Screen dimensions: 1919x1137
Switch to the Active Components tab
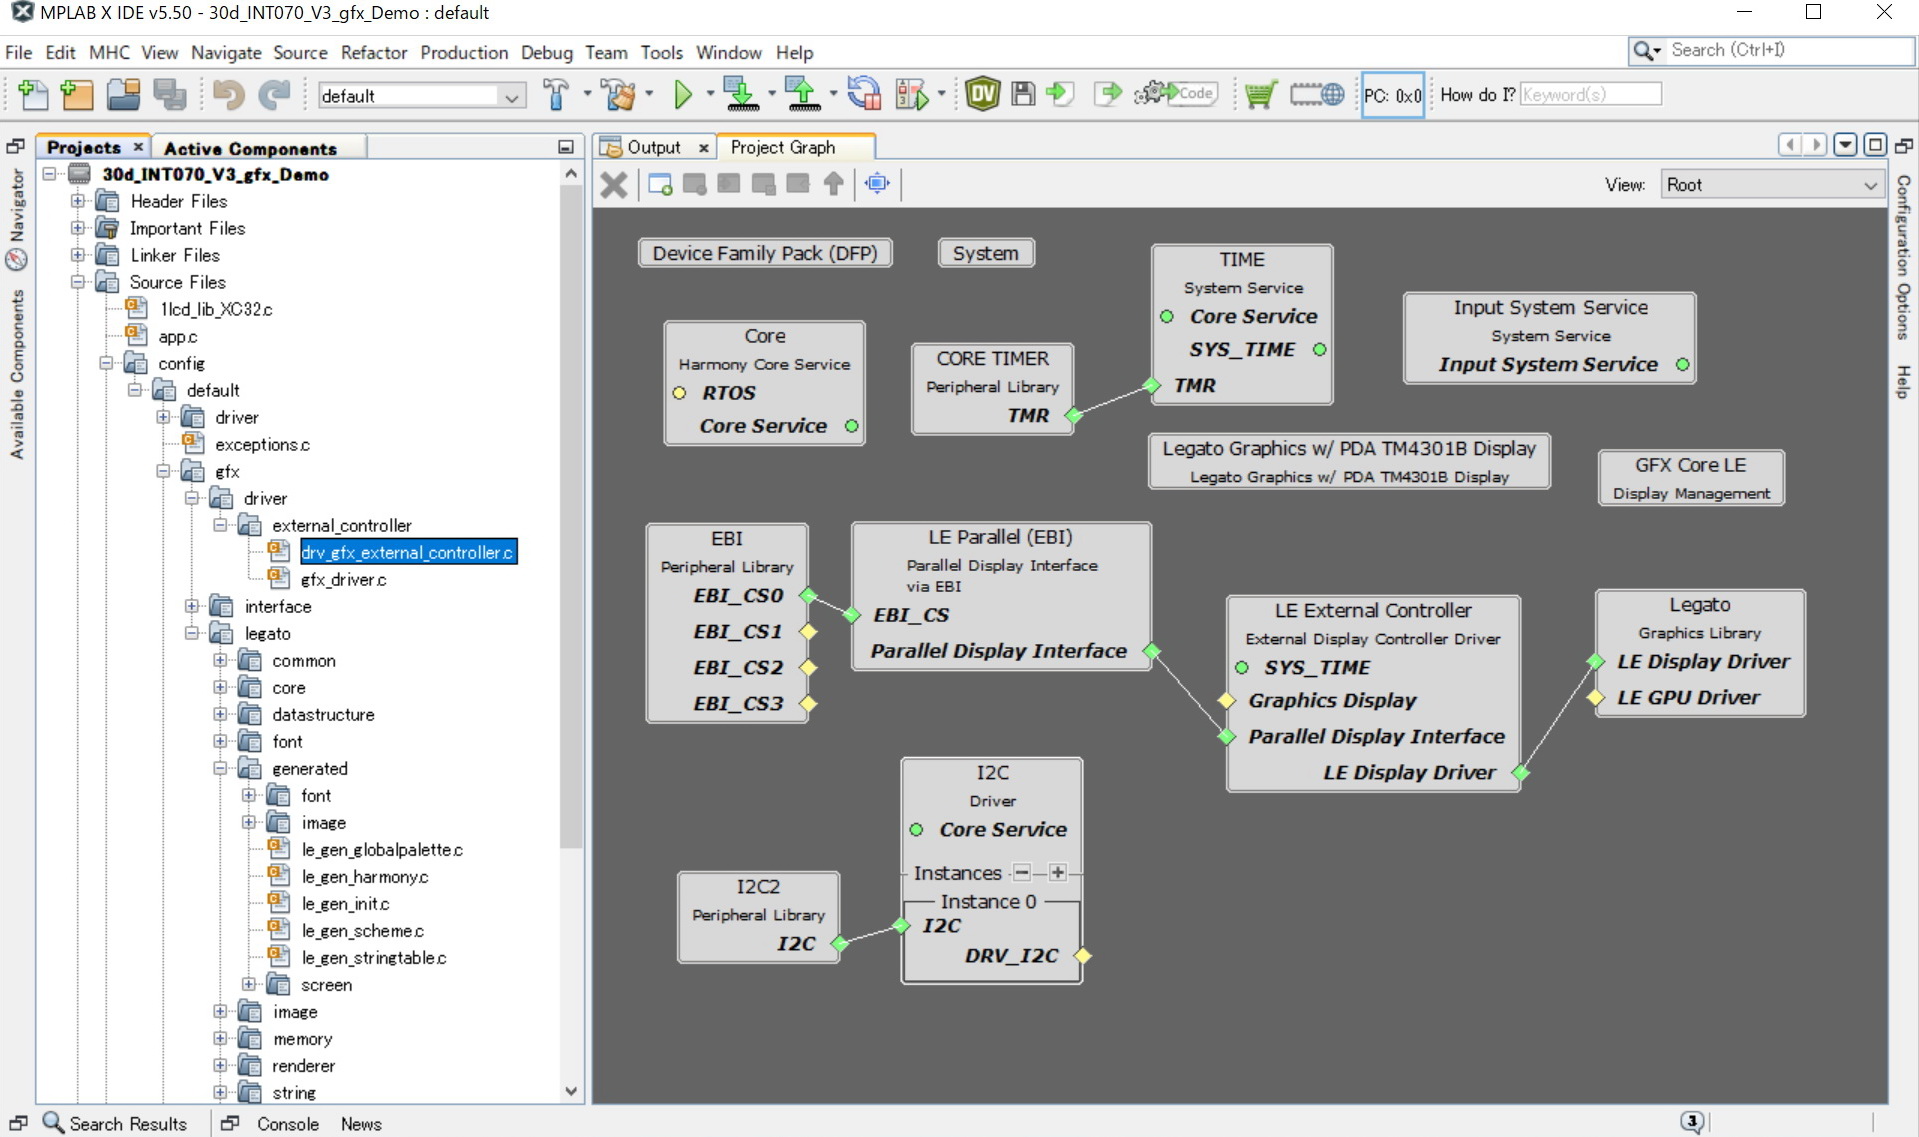pyautogui.click(x=250, y=148)
